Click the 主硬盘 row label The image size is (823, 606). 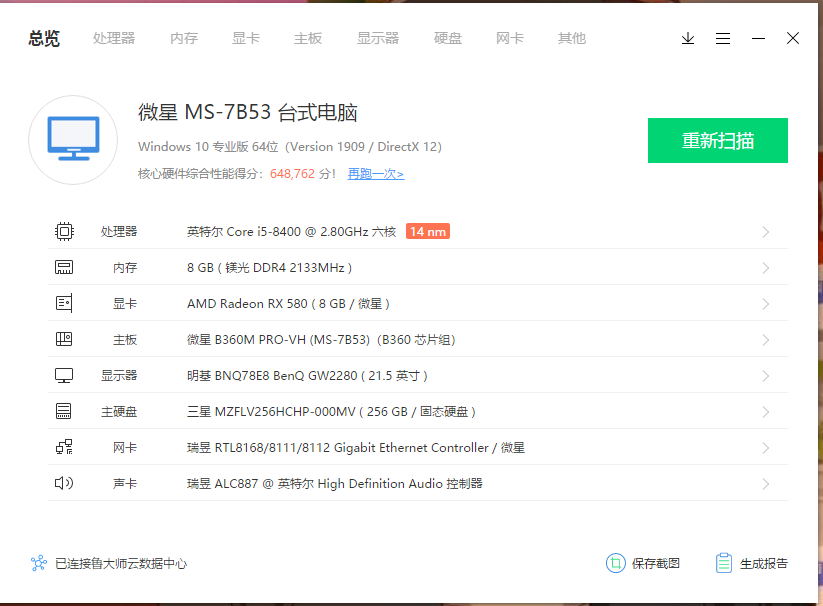[x=119, y=411]
